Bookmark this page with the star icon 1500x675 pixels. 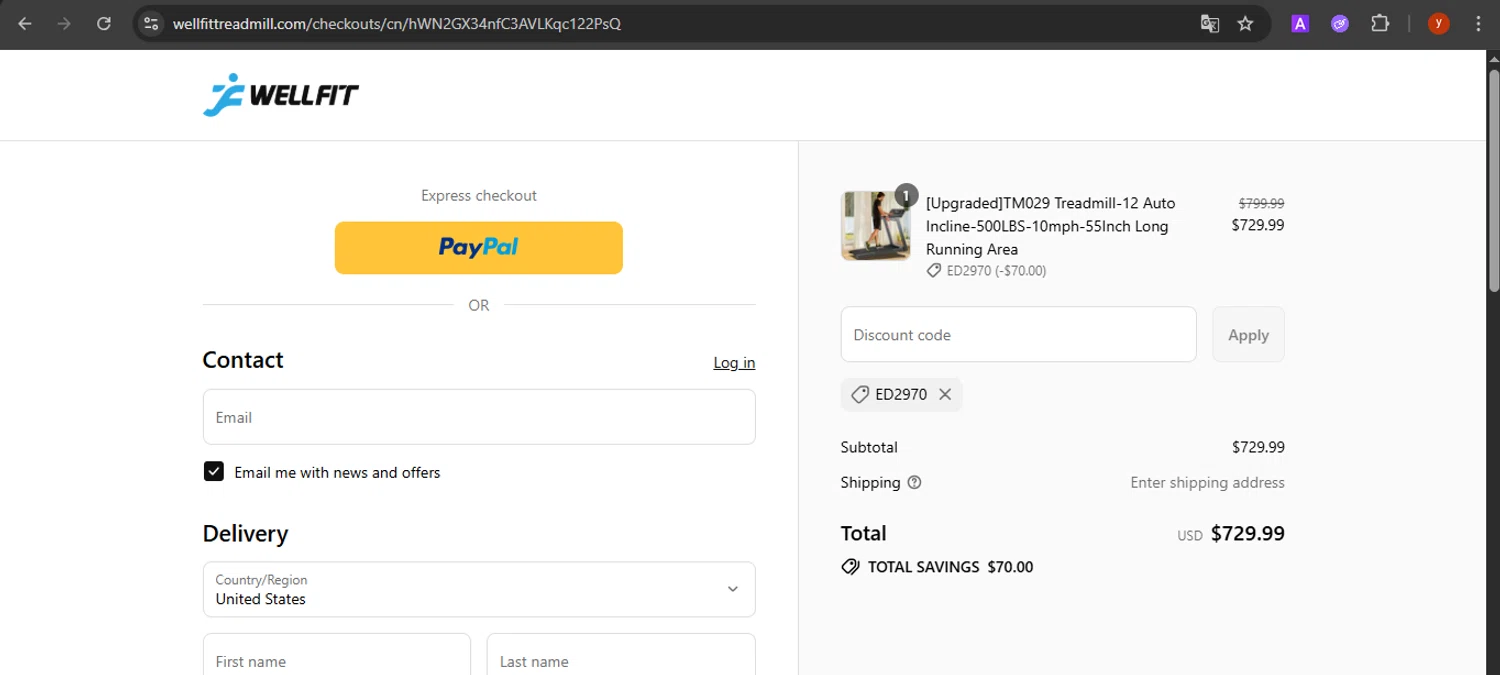(1245, 23)
